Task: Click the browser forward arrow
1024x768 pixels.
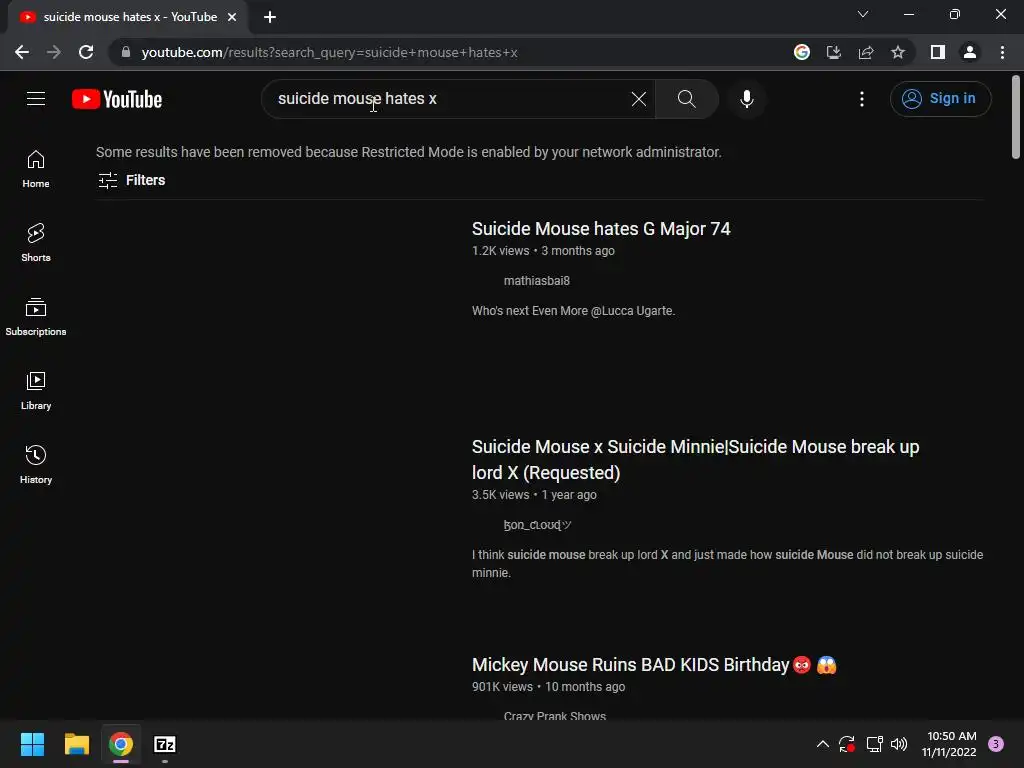Action: [54, 52]
